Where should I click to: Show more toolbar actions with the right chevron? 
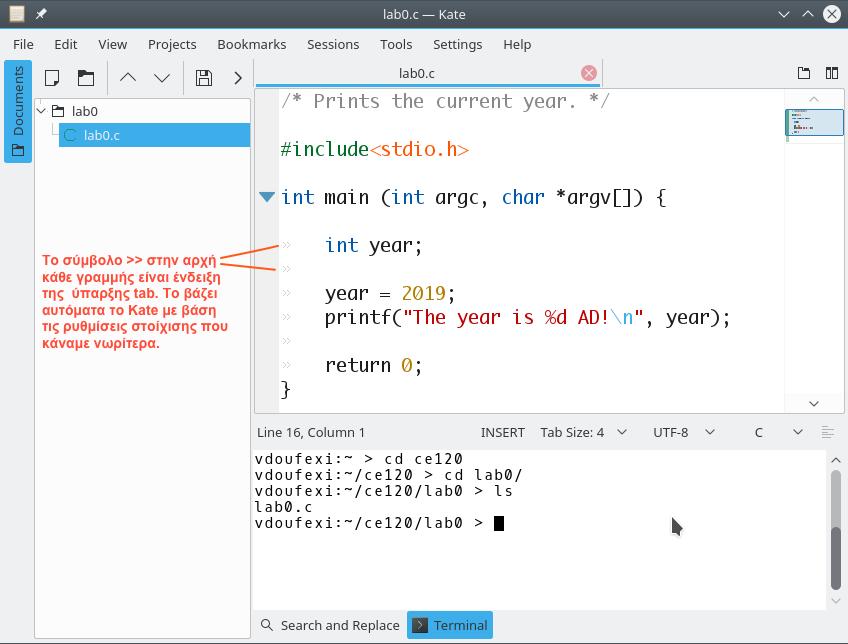click(238, 78)
